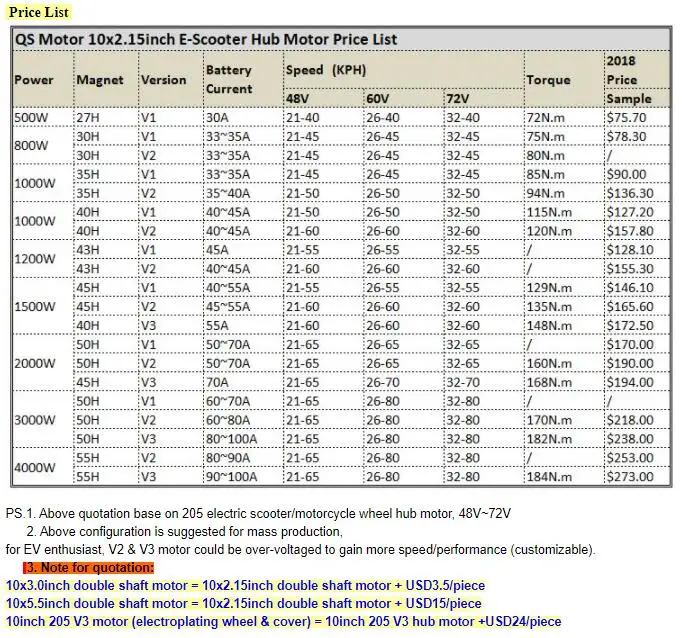Screen dimensions: 684x638
Task: Click the '168N.m' torque cell
Action: pyautogui.click(x=549, y=382)
